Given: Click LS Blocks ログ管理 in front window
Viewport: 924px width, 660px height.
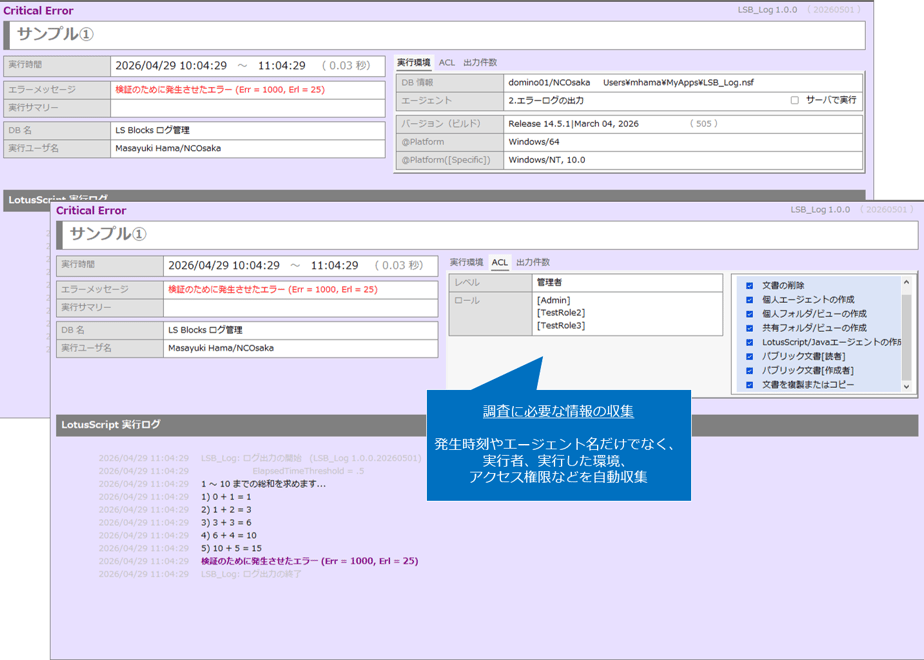Looking at the screenshot, I should [x=205, y=330].
